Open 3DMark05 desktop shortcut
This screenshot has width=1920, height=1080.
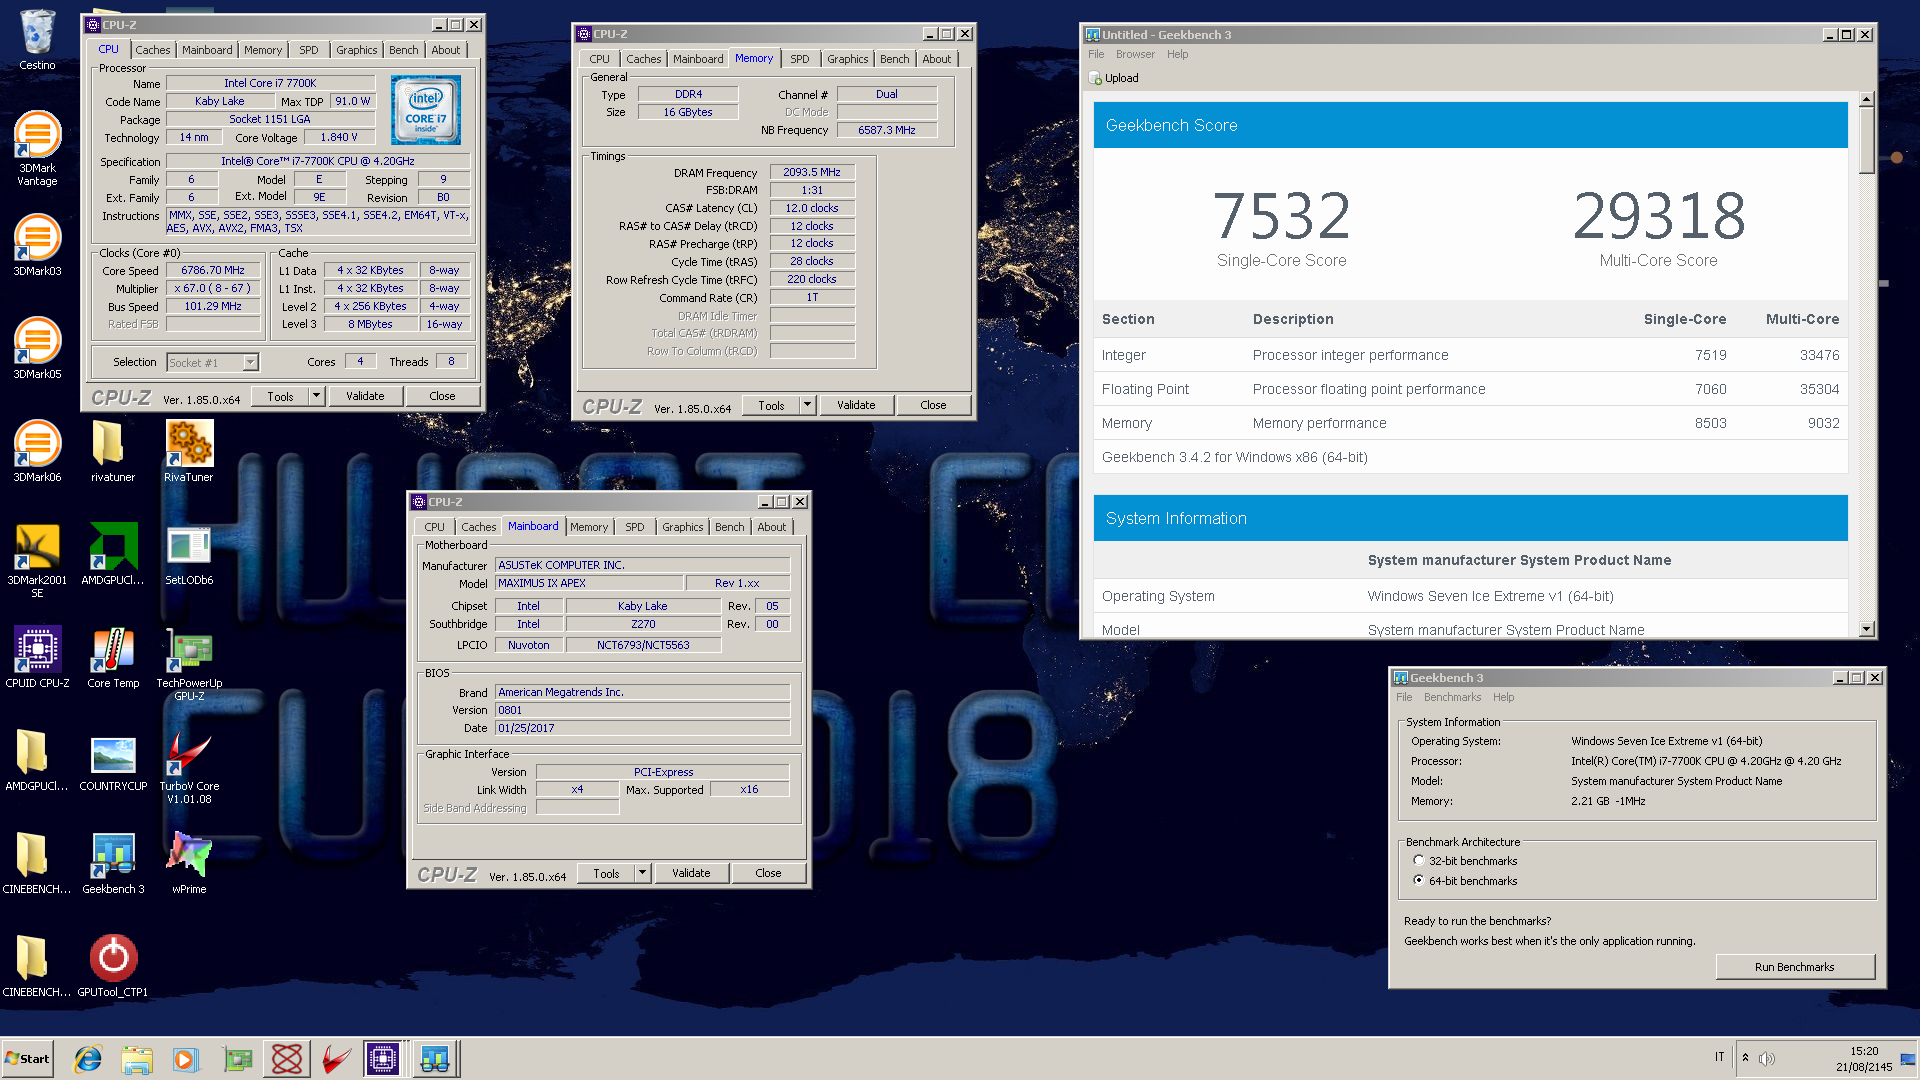point(37,348)
